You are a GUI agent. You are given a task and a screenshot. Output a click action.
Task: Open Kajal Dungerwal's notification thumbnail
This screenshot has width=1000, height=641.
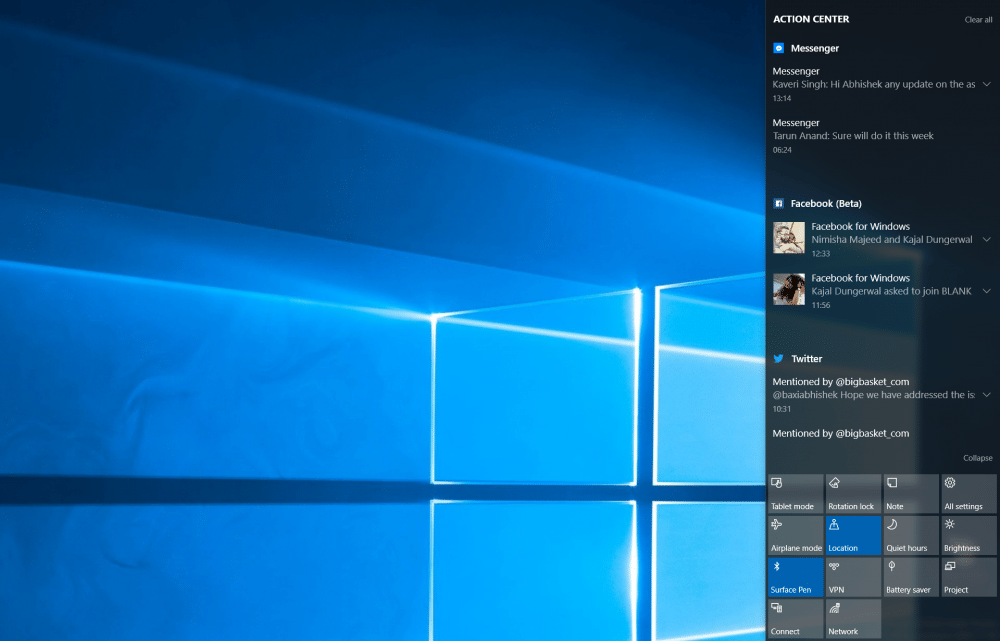click(x=789, y=289)
